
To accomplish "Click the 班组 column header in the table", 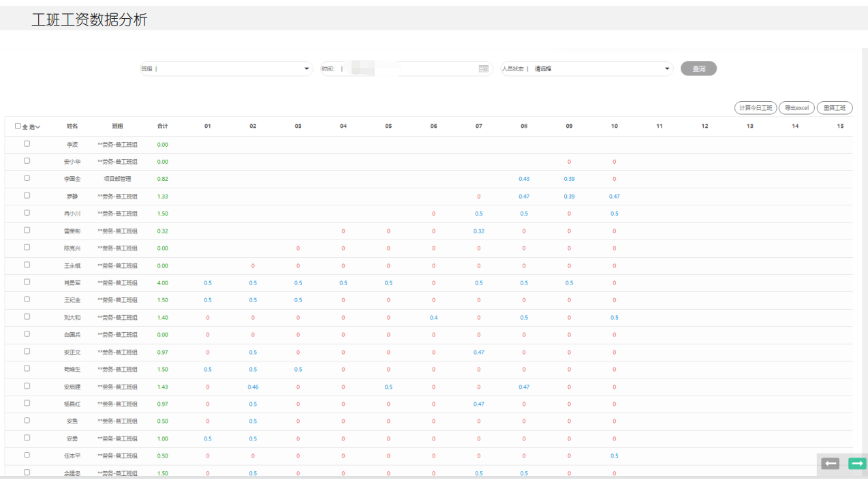I will pos(117,126).
